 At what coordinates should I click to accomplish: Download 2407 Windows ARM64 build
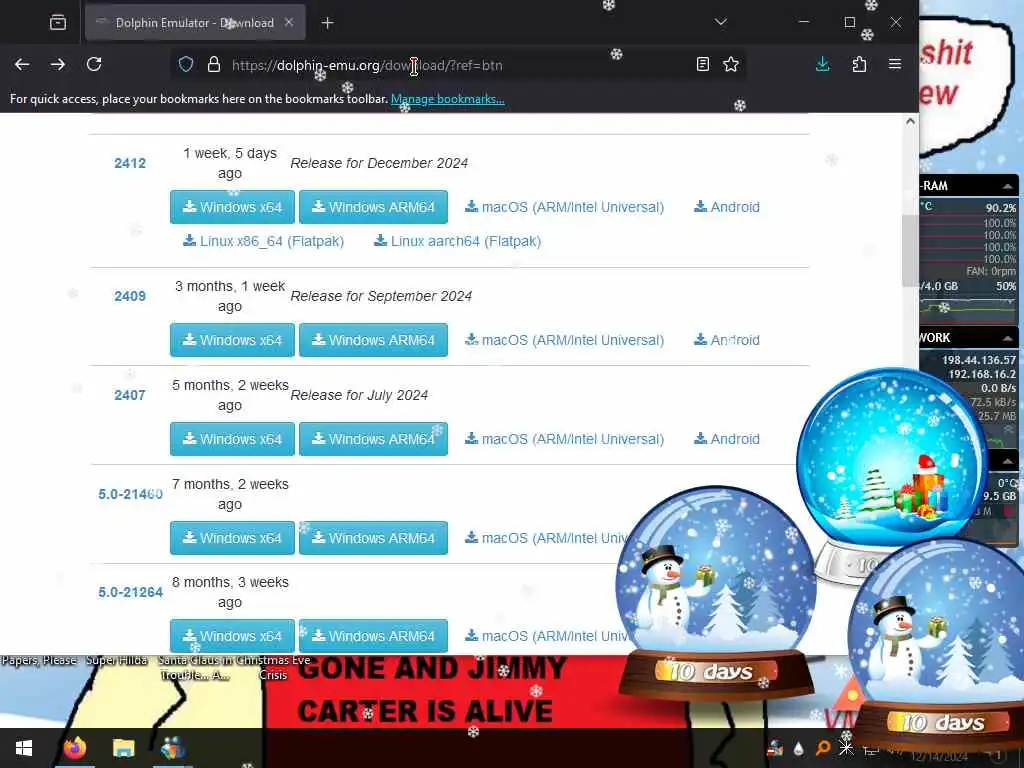tap(374, 439)
